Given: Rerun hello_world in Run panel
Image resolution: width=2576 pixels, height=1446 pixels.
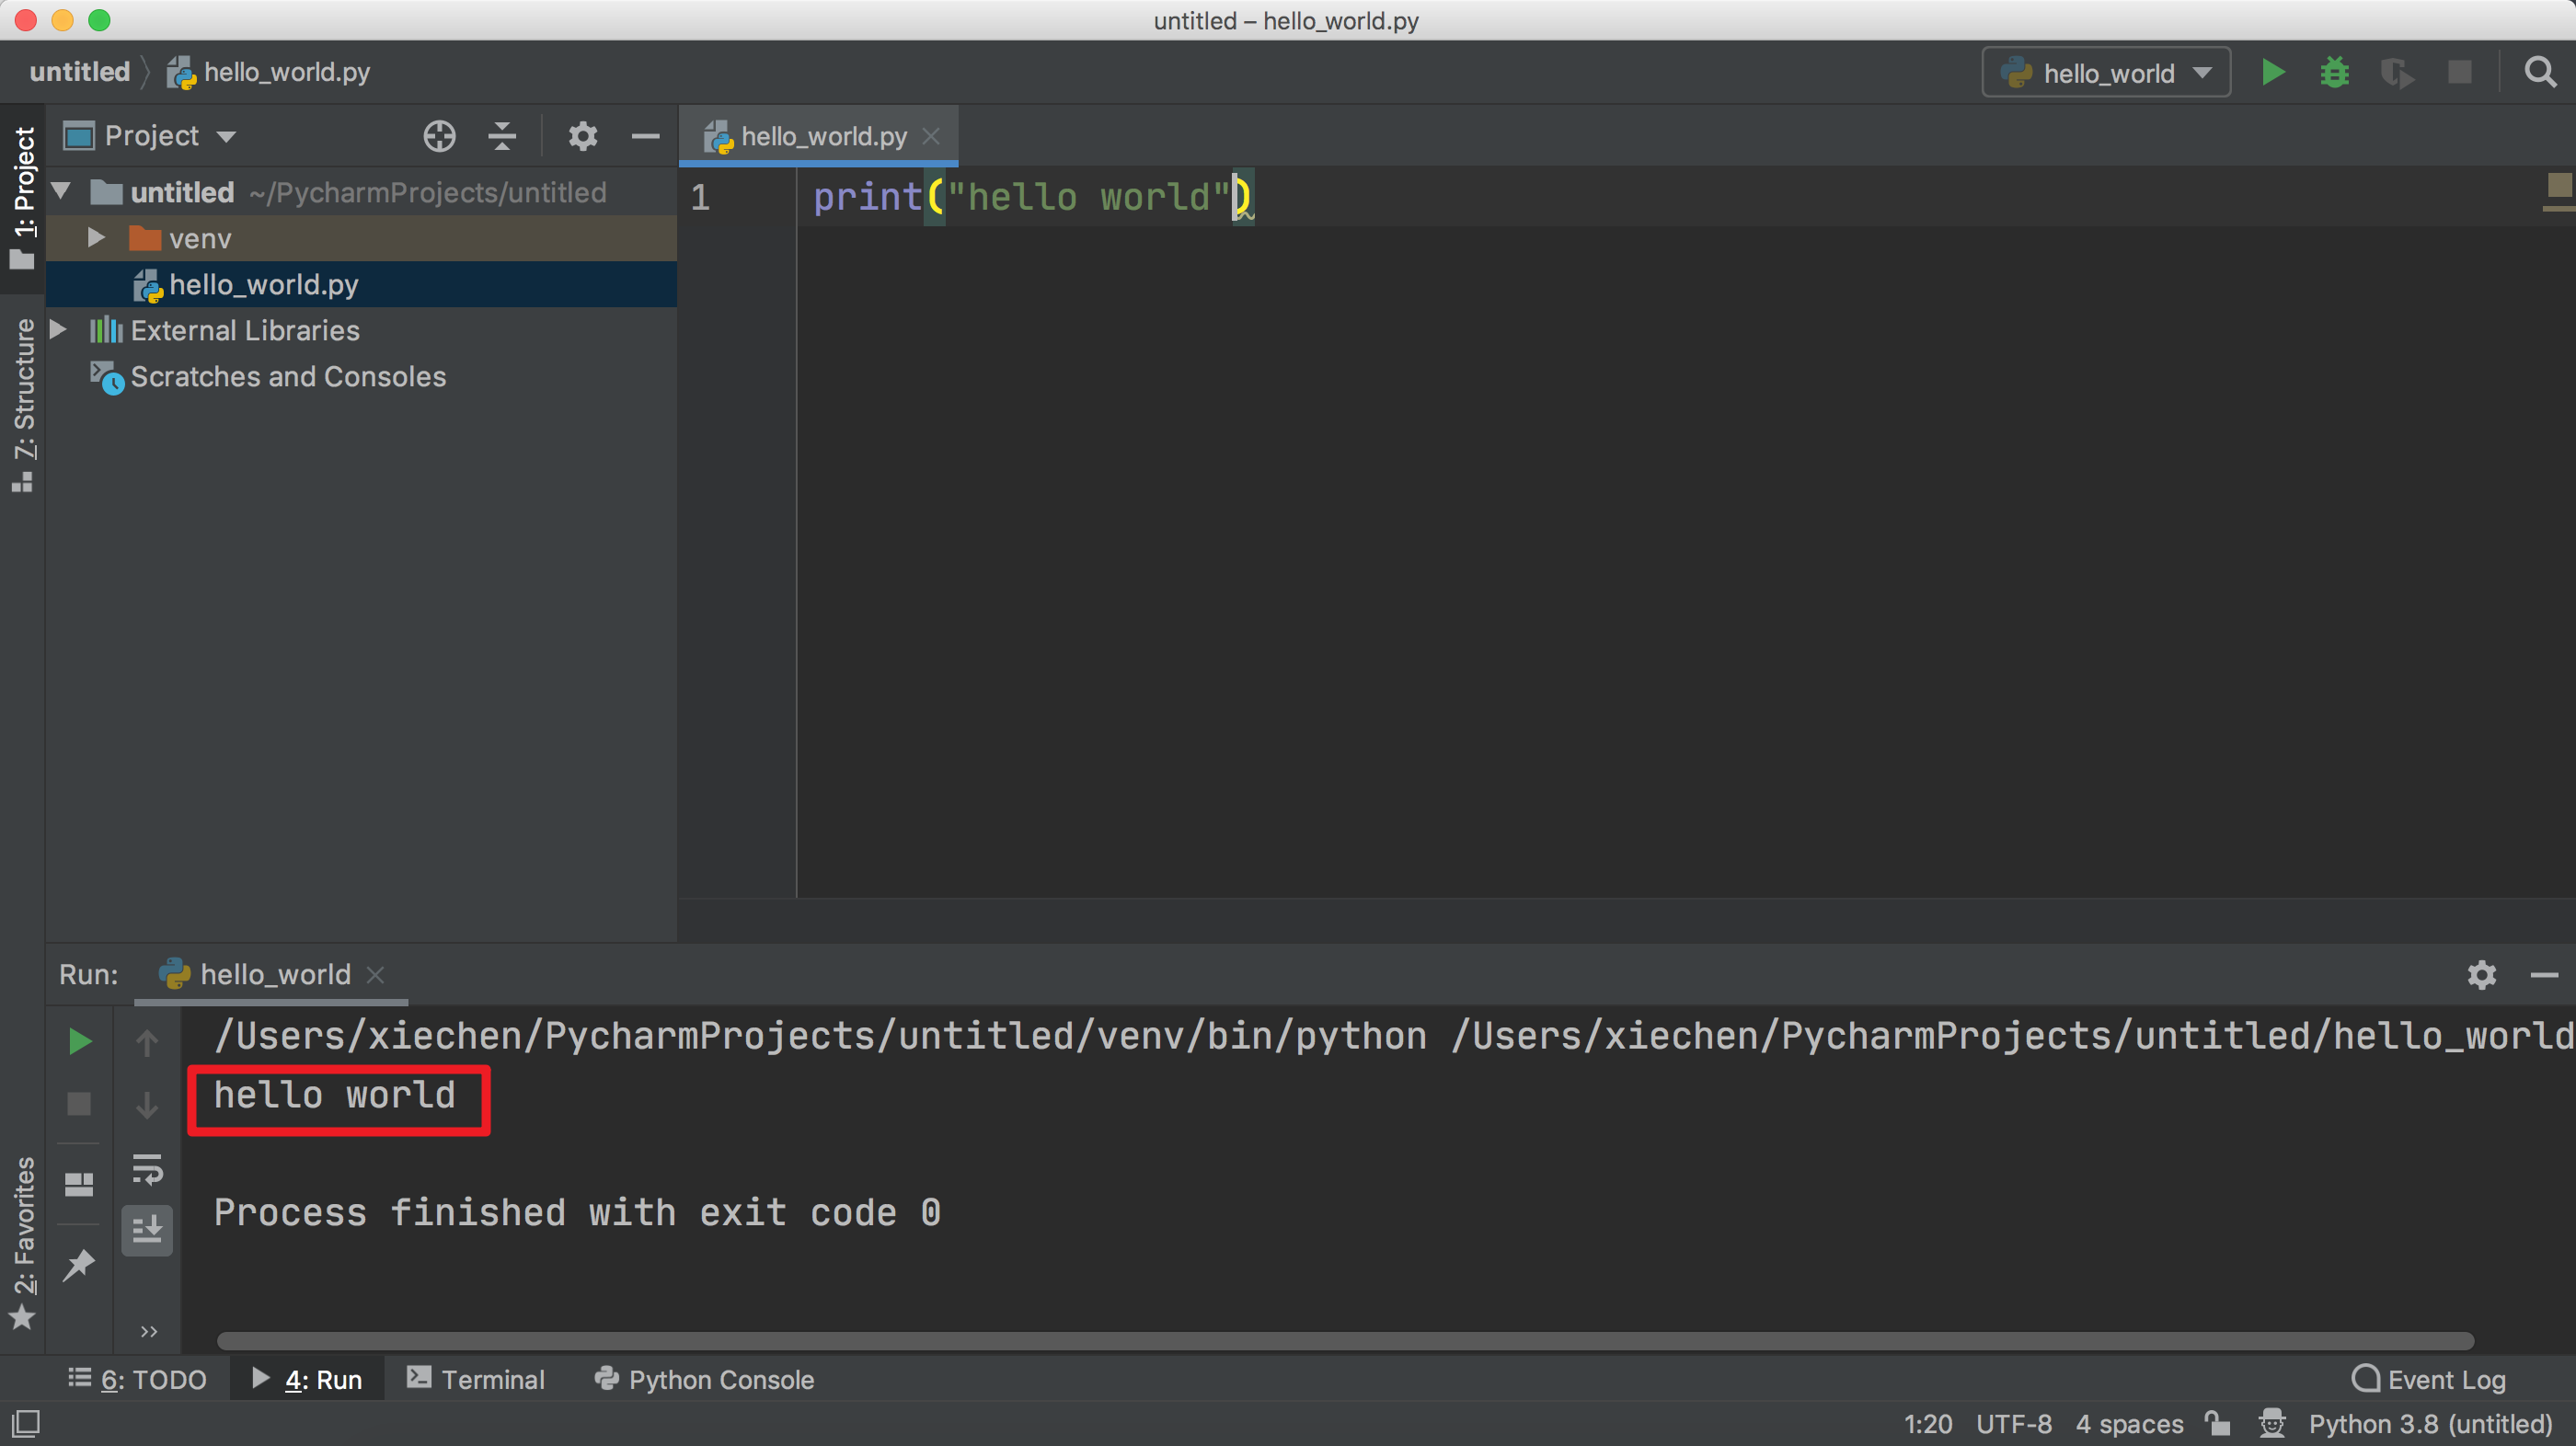Looking at the screenshot, I should (x=79, y=1042).
